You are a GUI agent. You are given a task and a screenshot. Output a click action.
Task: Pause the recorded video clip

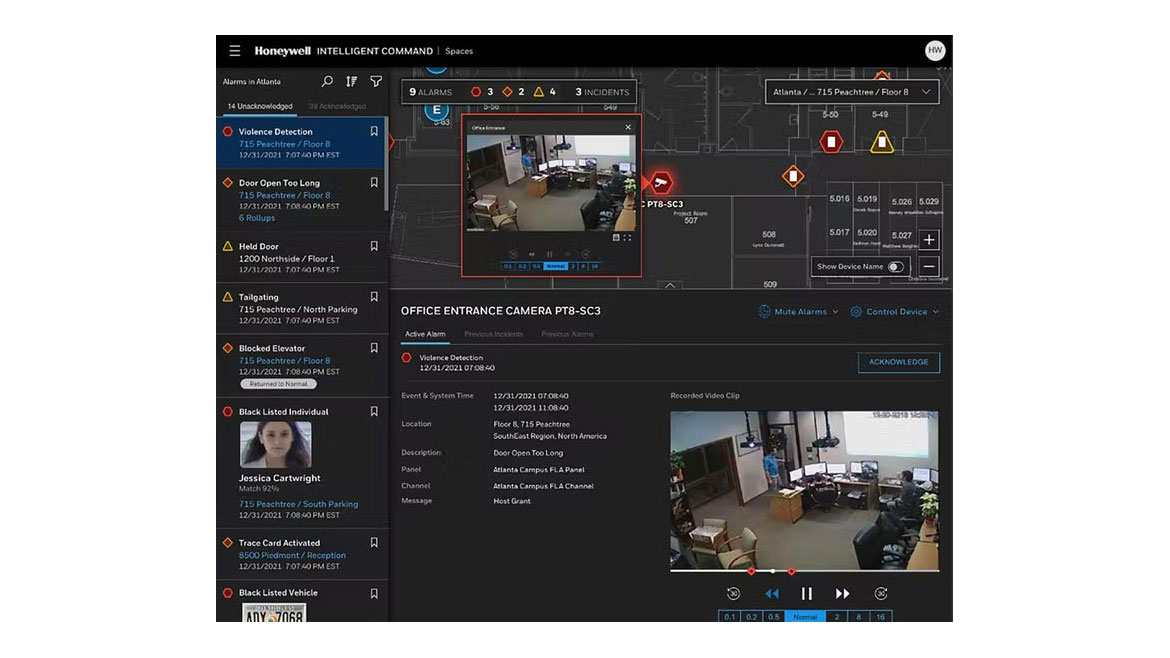tap(806, 594)
